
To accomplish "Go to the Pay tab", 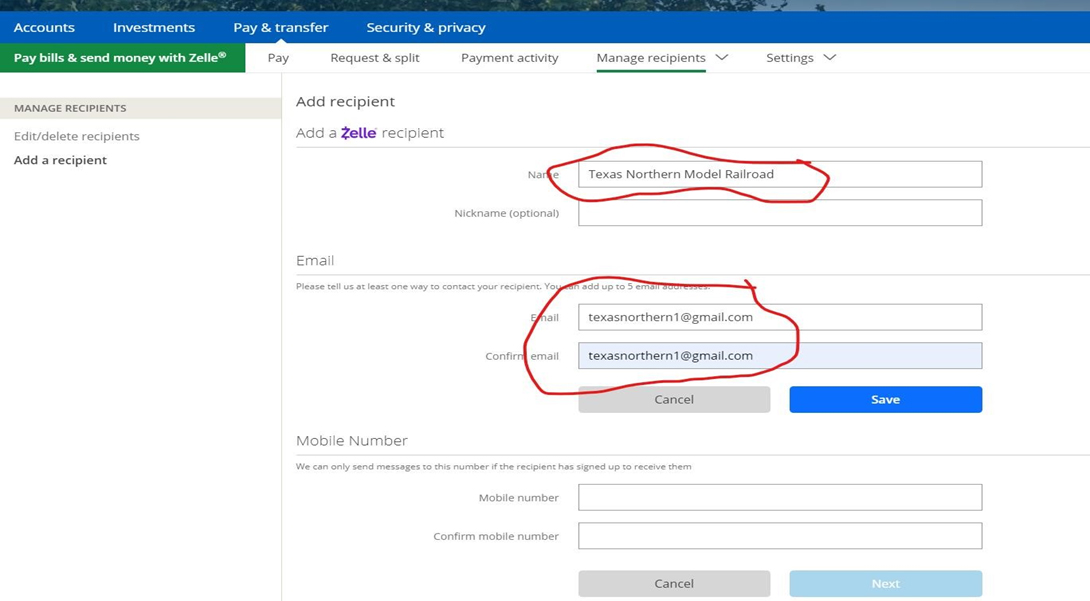I will [278, 58].
